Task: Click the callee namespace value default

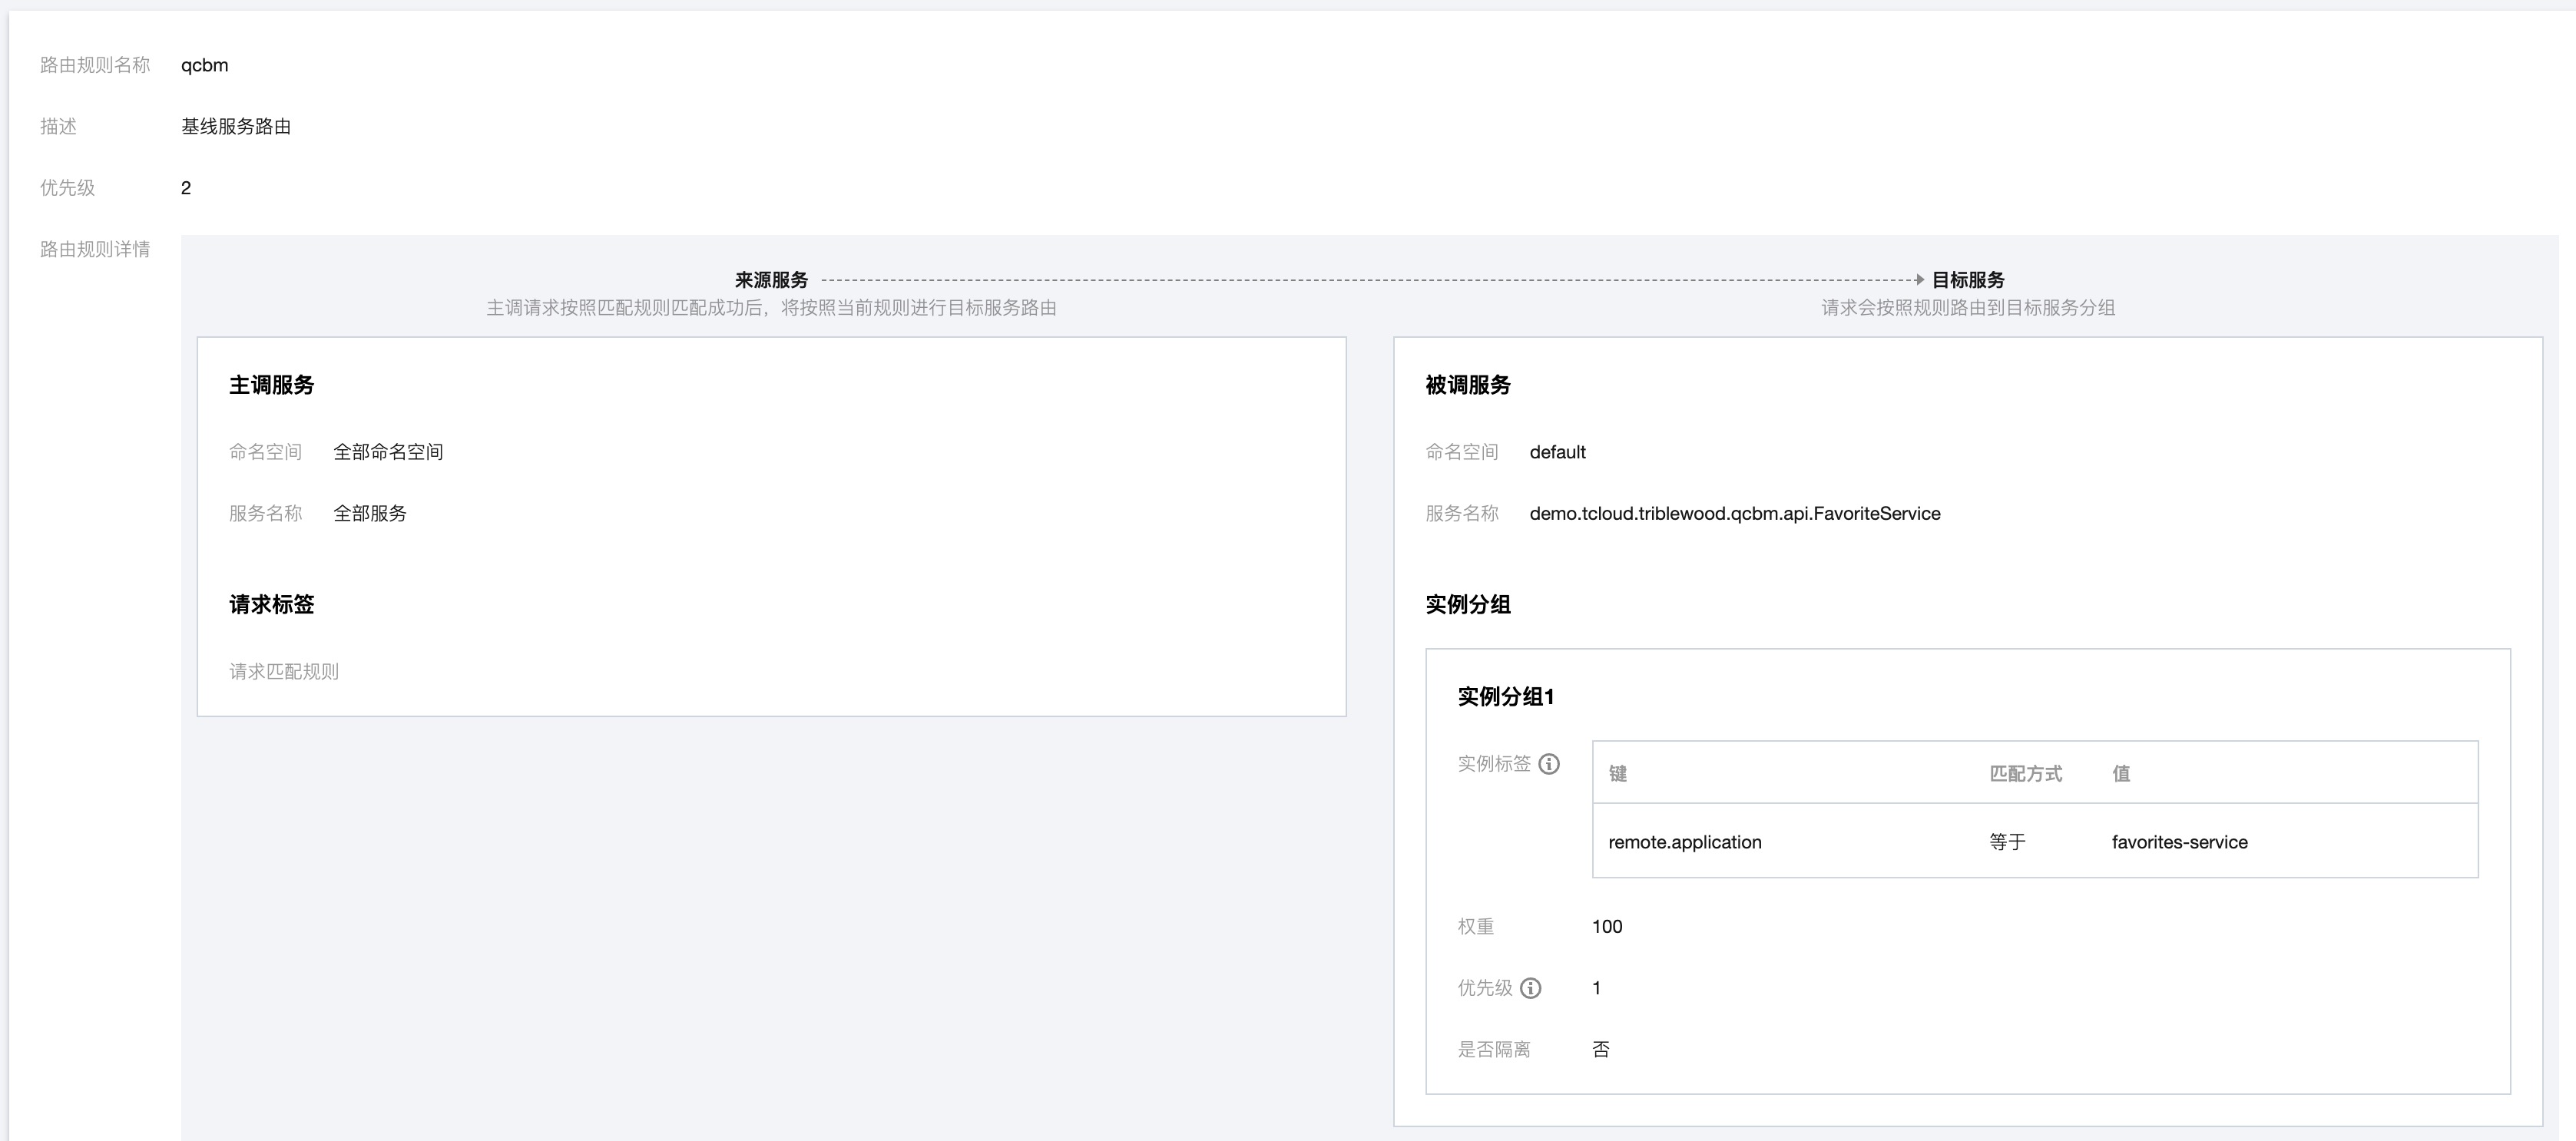Action: click(1557, 452)
